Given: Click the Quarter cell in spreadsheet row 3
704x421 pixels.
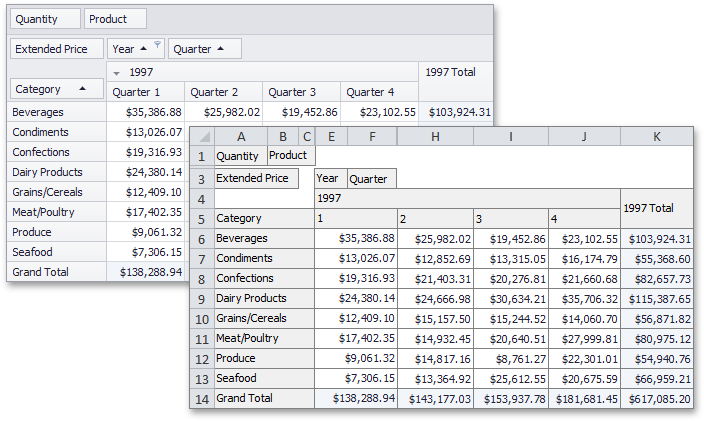Looking at the screenshot, I should pos(370,179).
